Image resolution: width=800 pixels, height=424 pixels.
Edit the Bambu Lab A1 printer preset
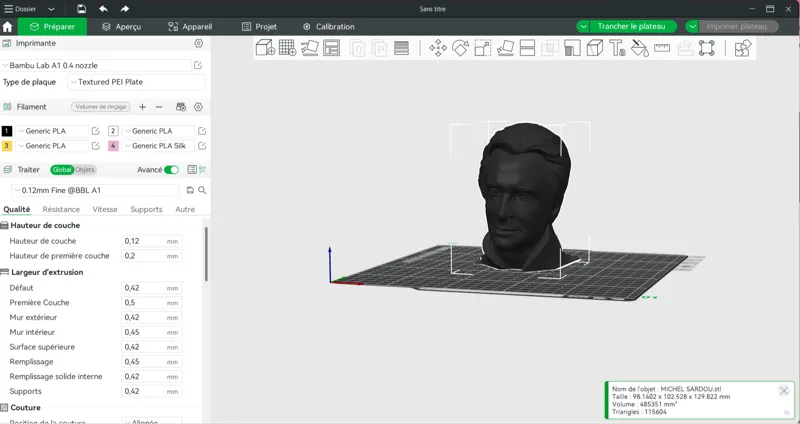click(198, 65)
